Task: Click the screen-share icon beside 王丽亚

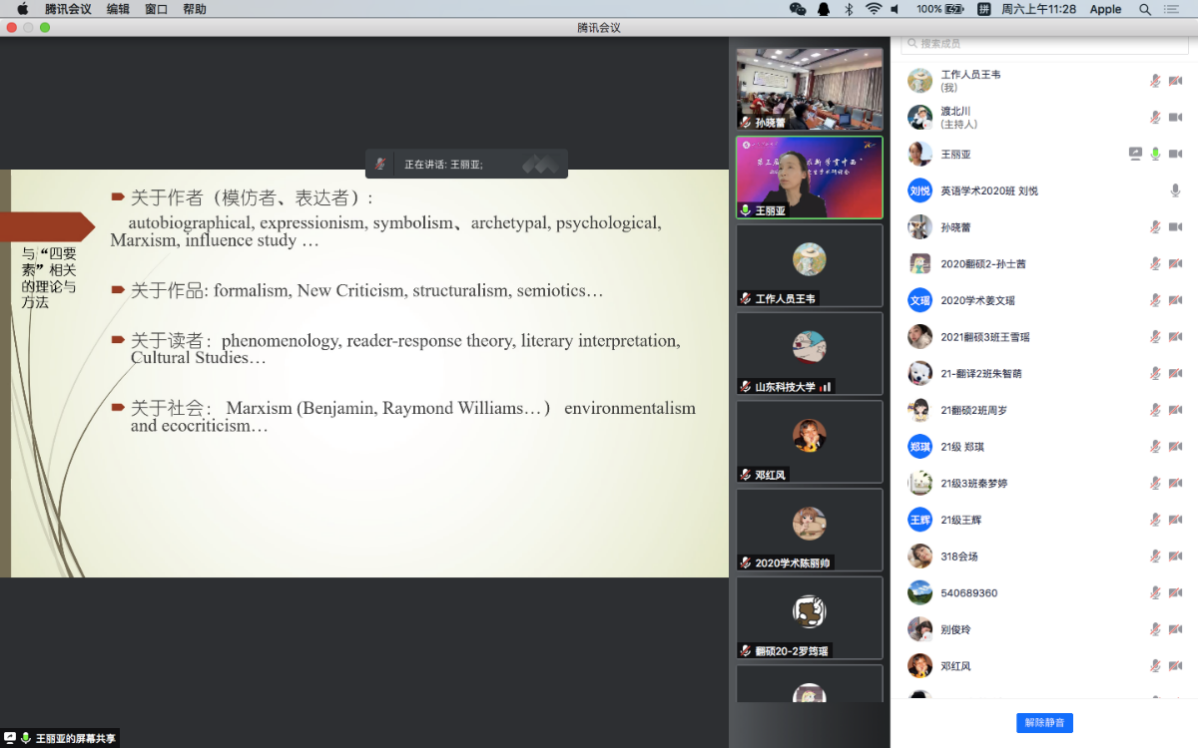Action: tap(1135, 154)
